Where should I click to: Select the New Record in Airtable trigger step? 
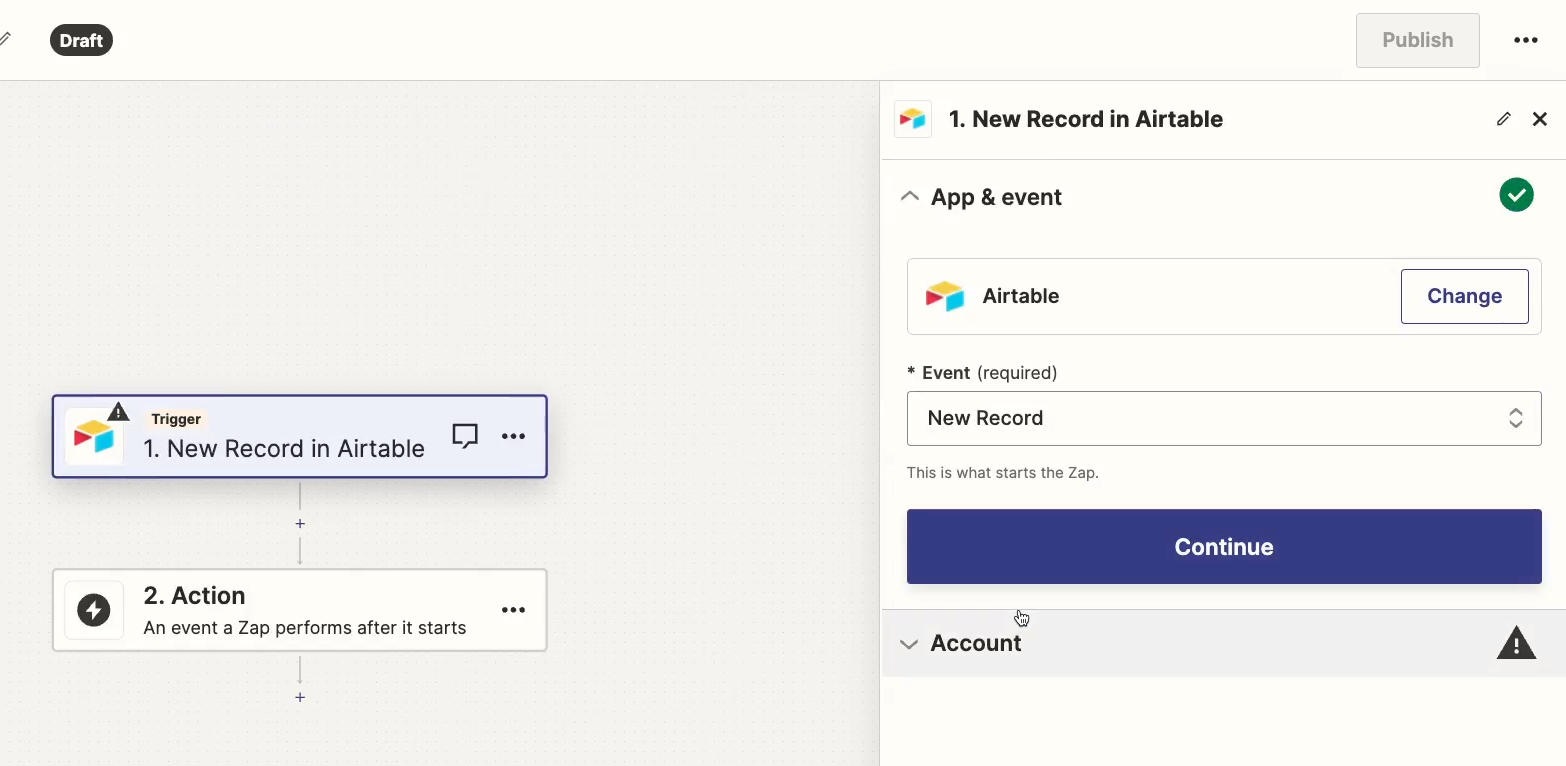299,436
